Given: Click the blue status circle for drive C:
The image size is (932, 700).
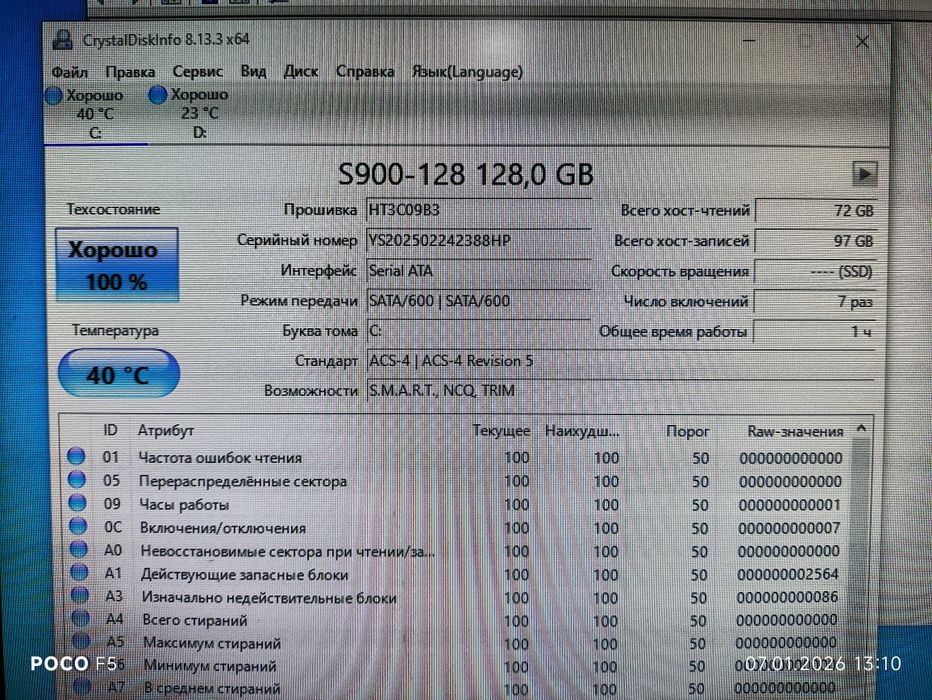Looking at the screenshot, I should pos(54,96).
